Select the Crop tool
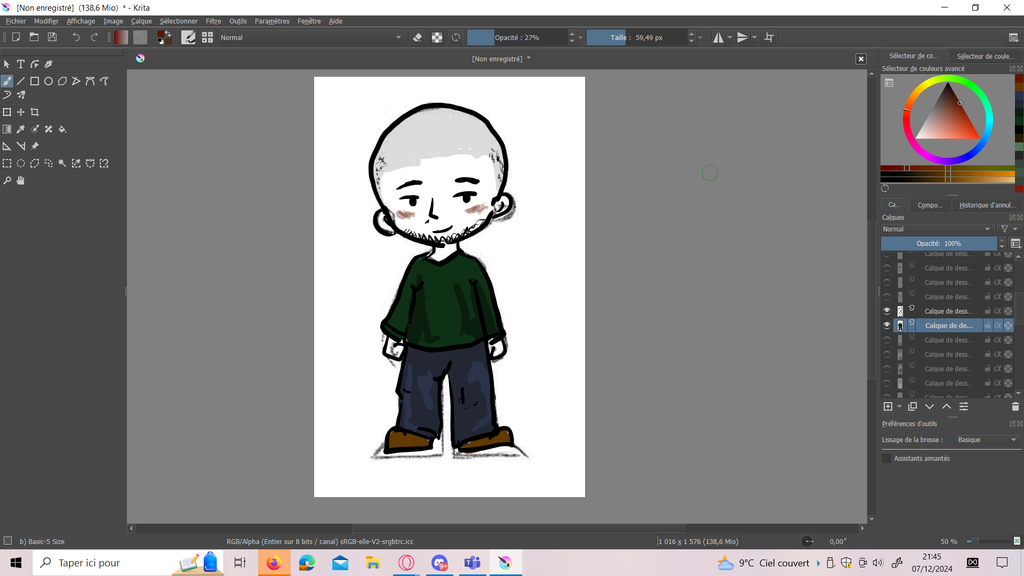 point(35,112)
